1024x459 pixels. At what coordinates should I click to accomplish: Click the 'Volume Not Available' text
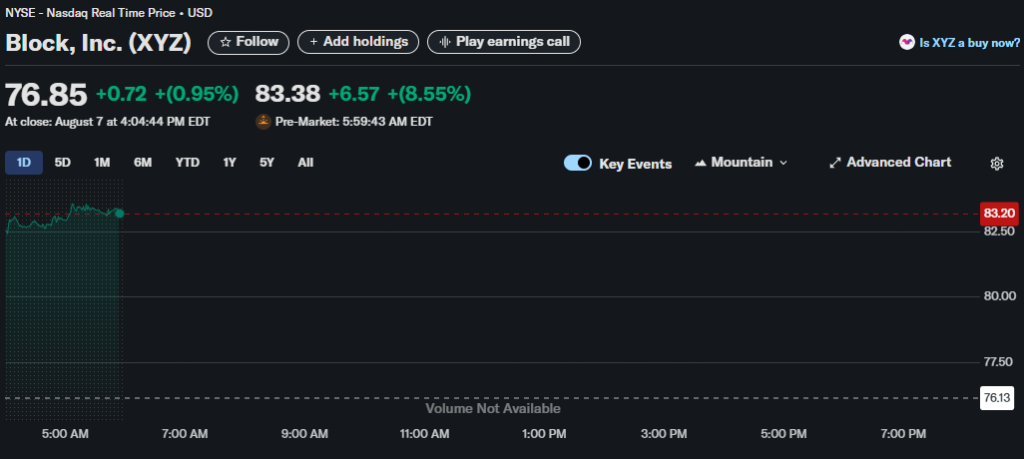pyautogui.click(x=493, y=409)
